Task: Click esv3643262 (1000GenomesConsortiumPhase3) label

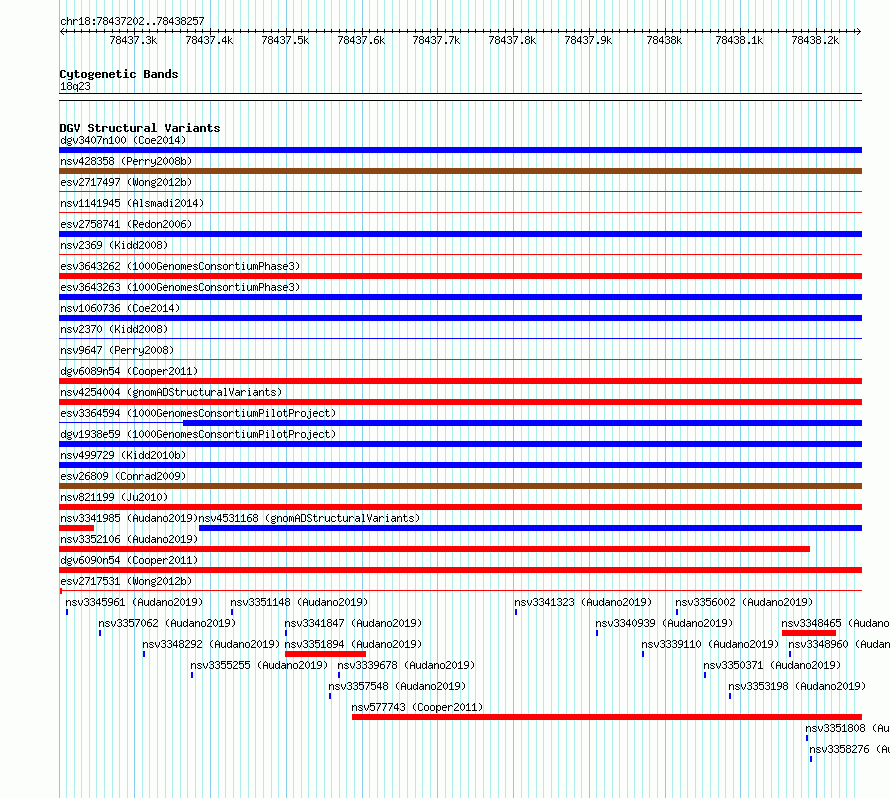Action: coord(180,266)
